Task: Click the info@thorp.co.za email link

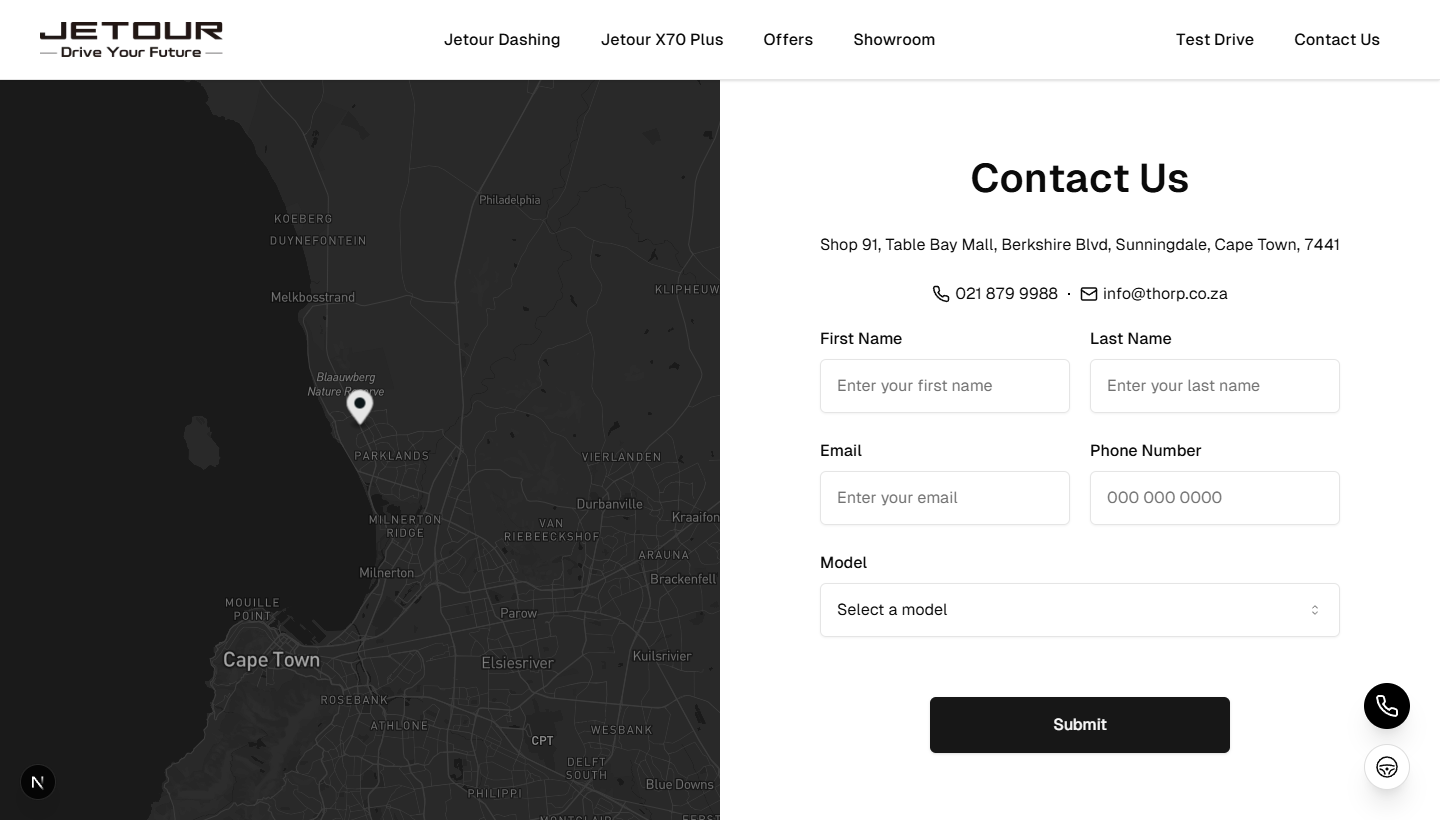Action: click(1165, 294)
